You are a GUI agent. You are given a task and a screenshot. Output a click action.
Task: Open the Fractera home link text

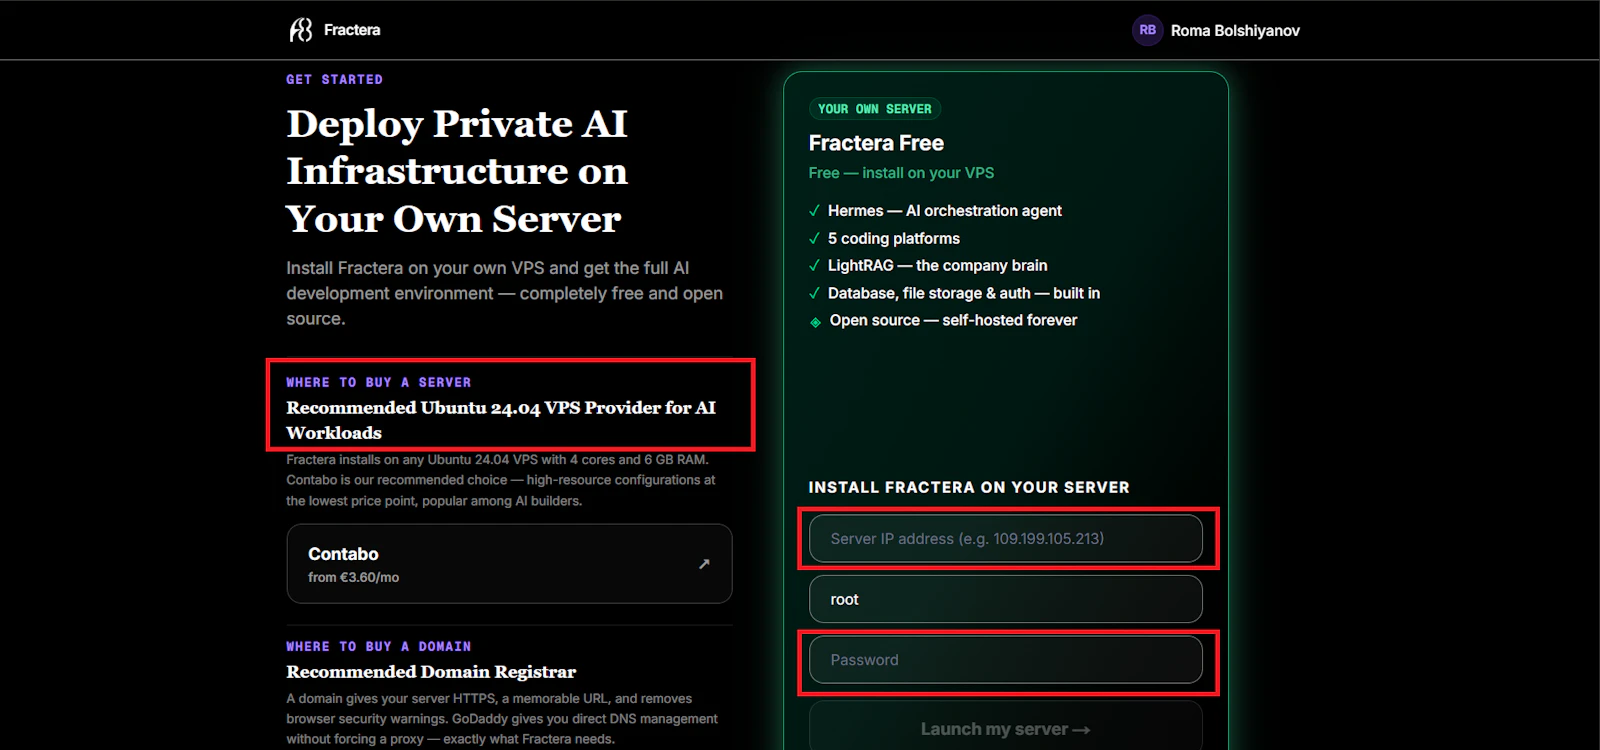point(352,30)
